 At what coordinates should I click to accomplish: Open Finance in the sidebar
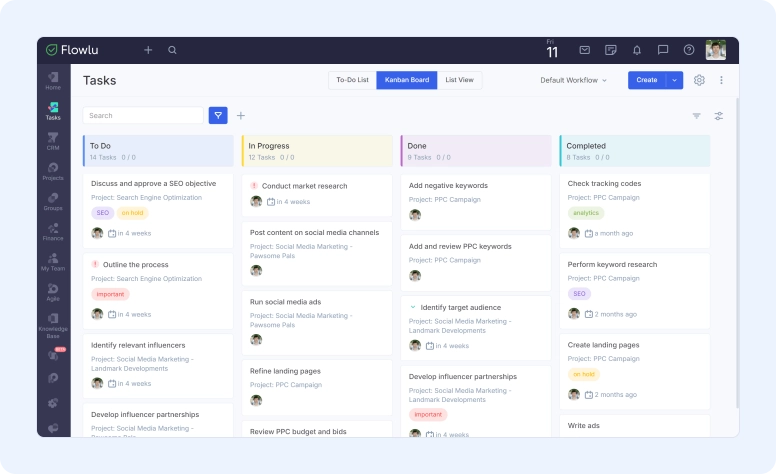(53, 232)
